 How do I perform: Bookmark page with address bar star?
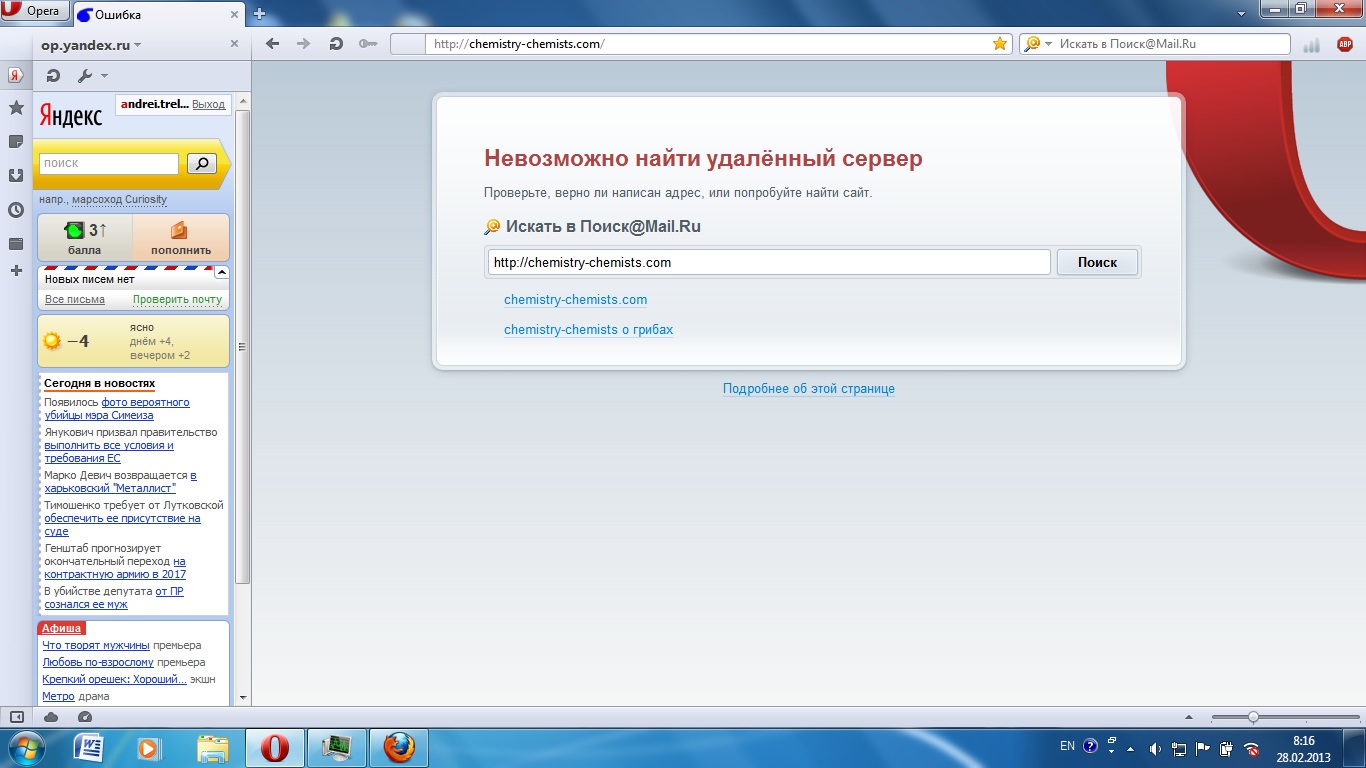tap(999, 44)
